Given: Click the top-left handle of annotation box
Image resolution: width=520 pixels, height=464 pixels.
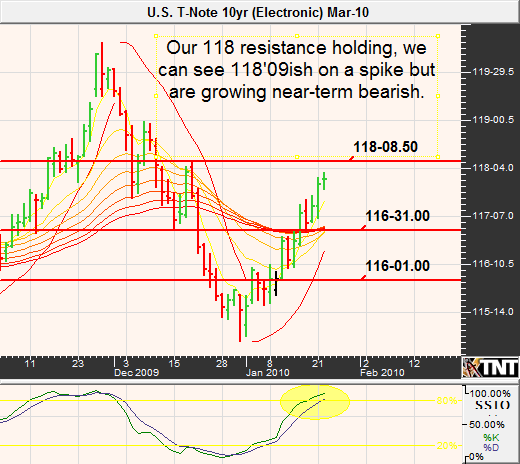Looking at the screenshot, I should click(x=156, y=36).
